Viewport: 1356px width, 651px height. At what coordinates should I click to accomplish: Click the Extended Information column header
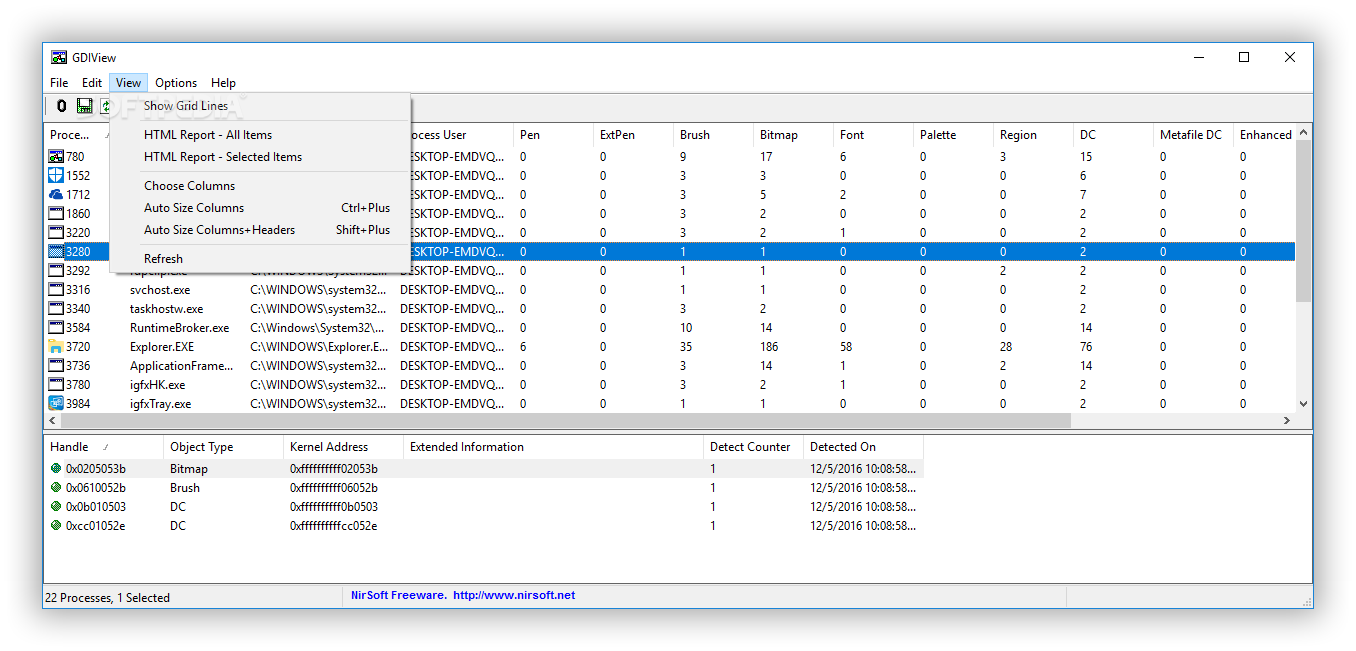pyautogui.click(x=554, y=447)
